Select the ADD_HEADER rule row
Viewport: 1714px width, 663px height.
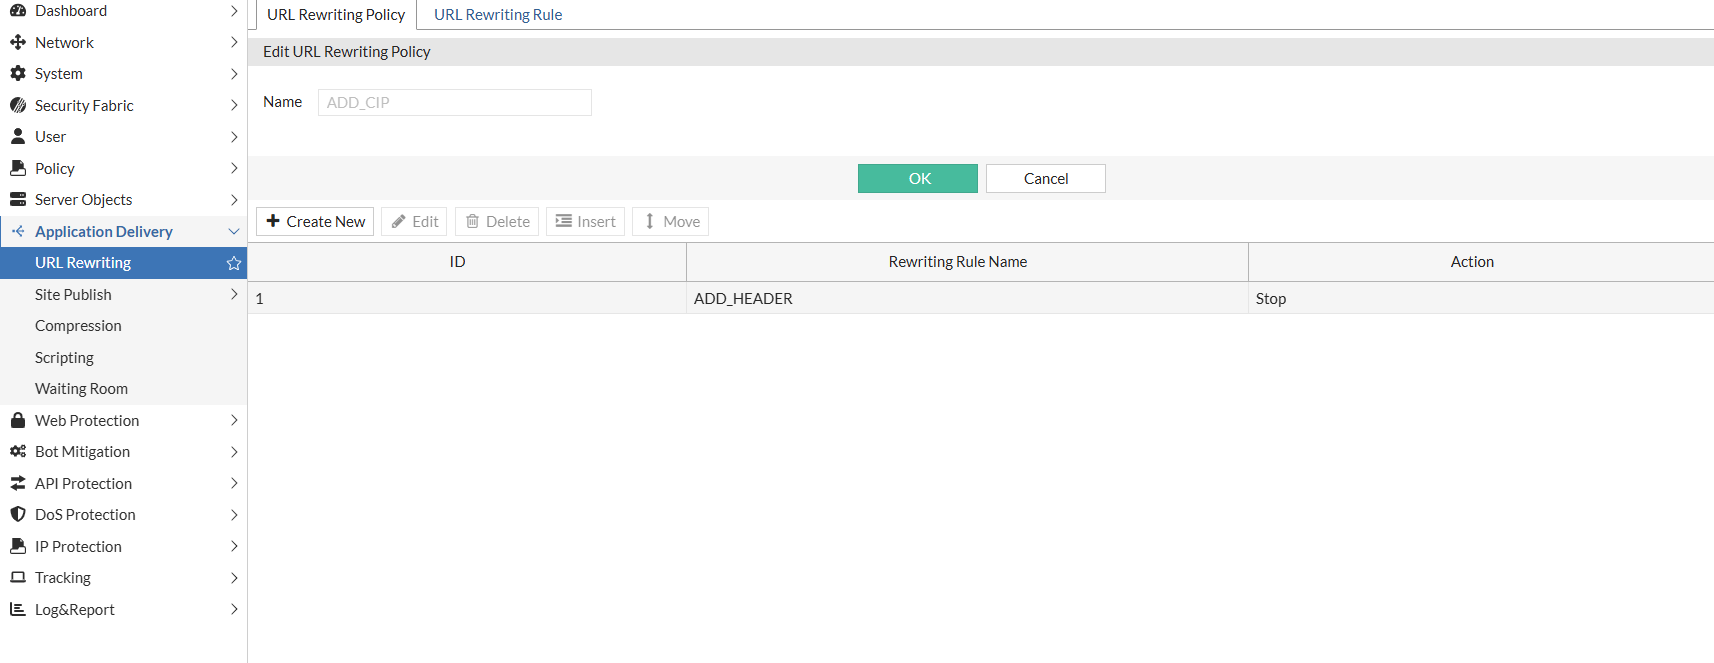980,298
